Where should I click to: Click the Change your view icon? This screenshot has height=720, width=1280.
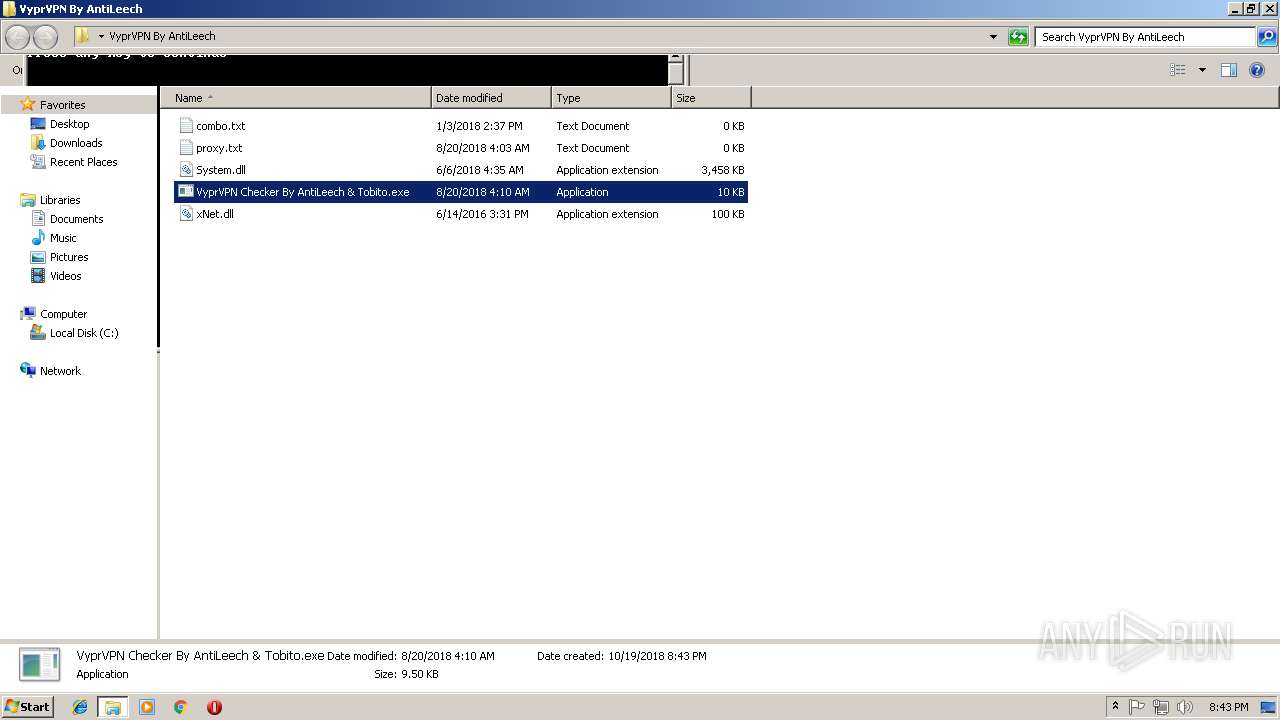point(1178,70)
